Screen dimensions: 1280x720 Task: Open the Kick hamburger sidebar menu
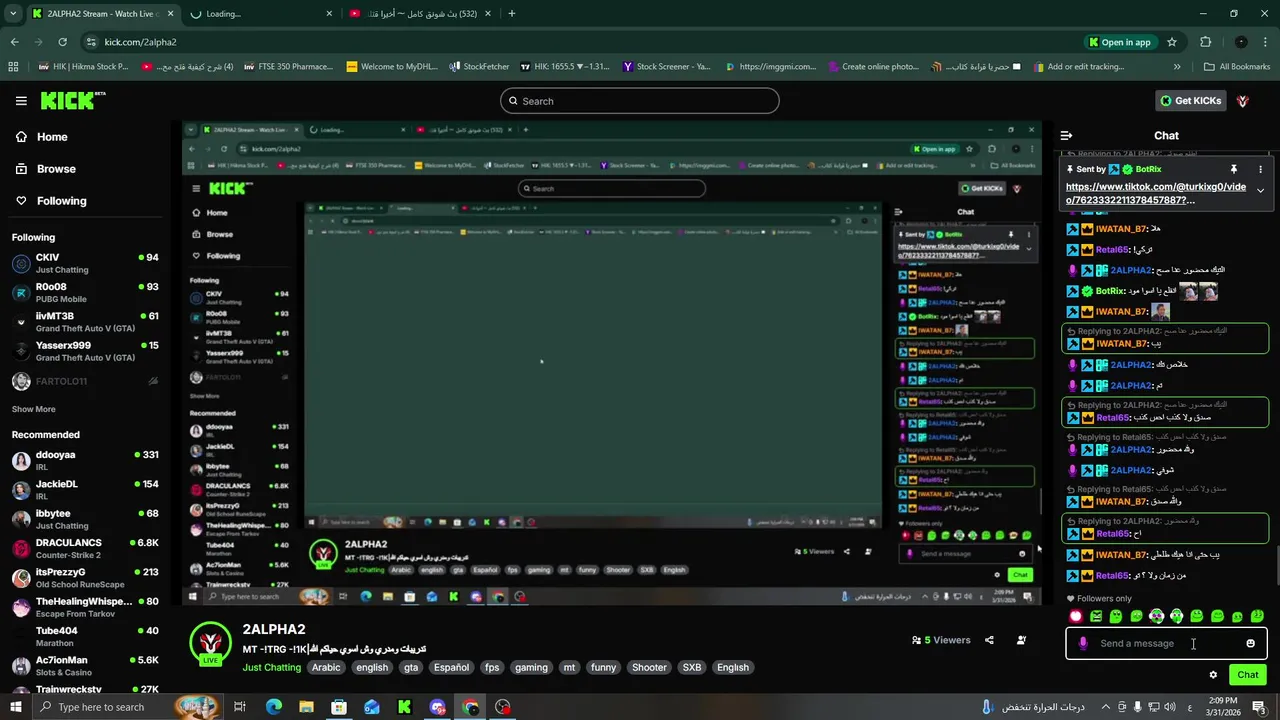[21, 101]
